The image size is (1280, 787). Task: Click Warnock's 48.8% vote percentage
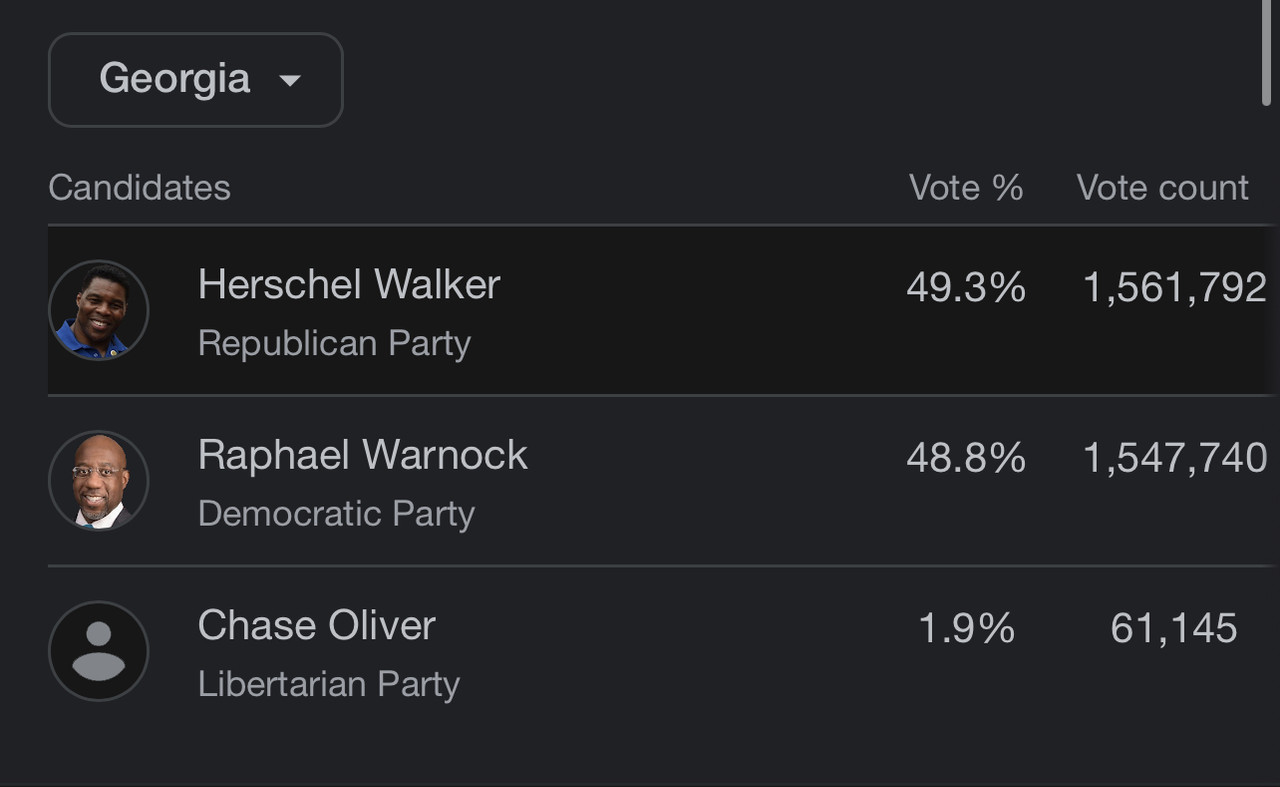click(966, 458)
